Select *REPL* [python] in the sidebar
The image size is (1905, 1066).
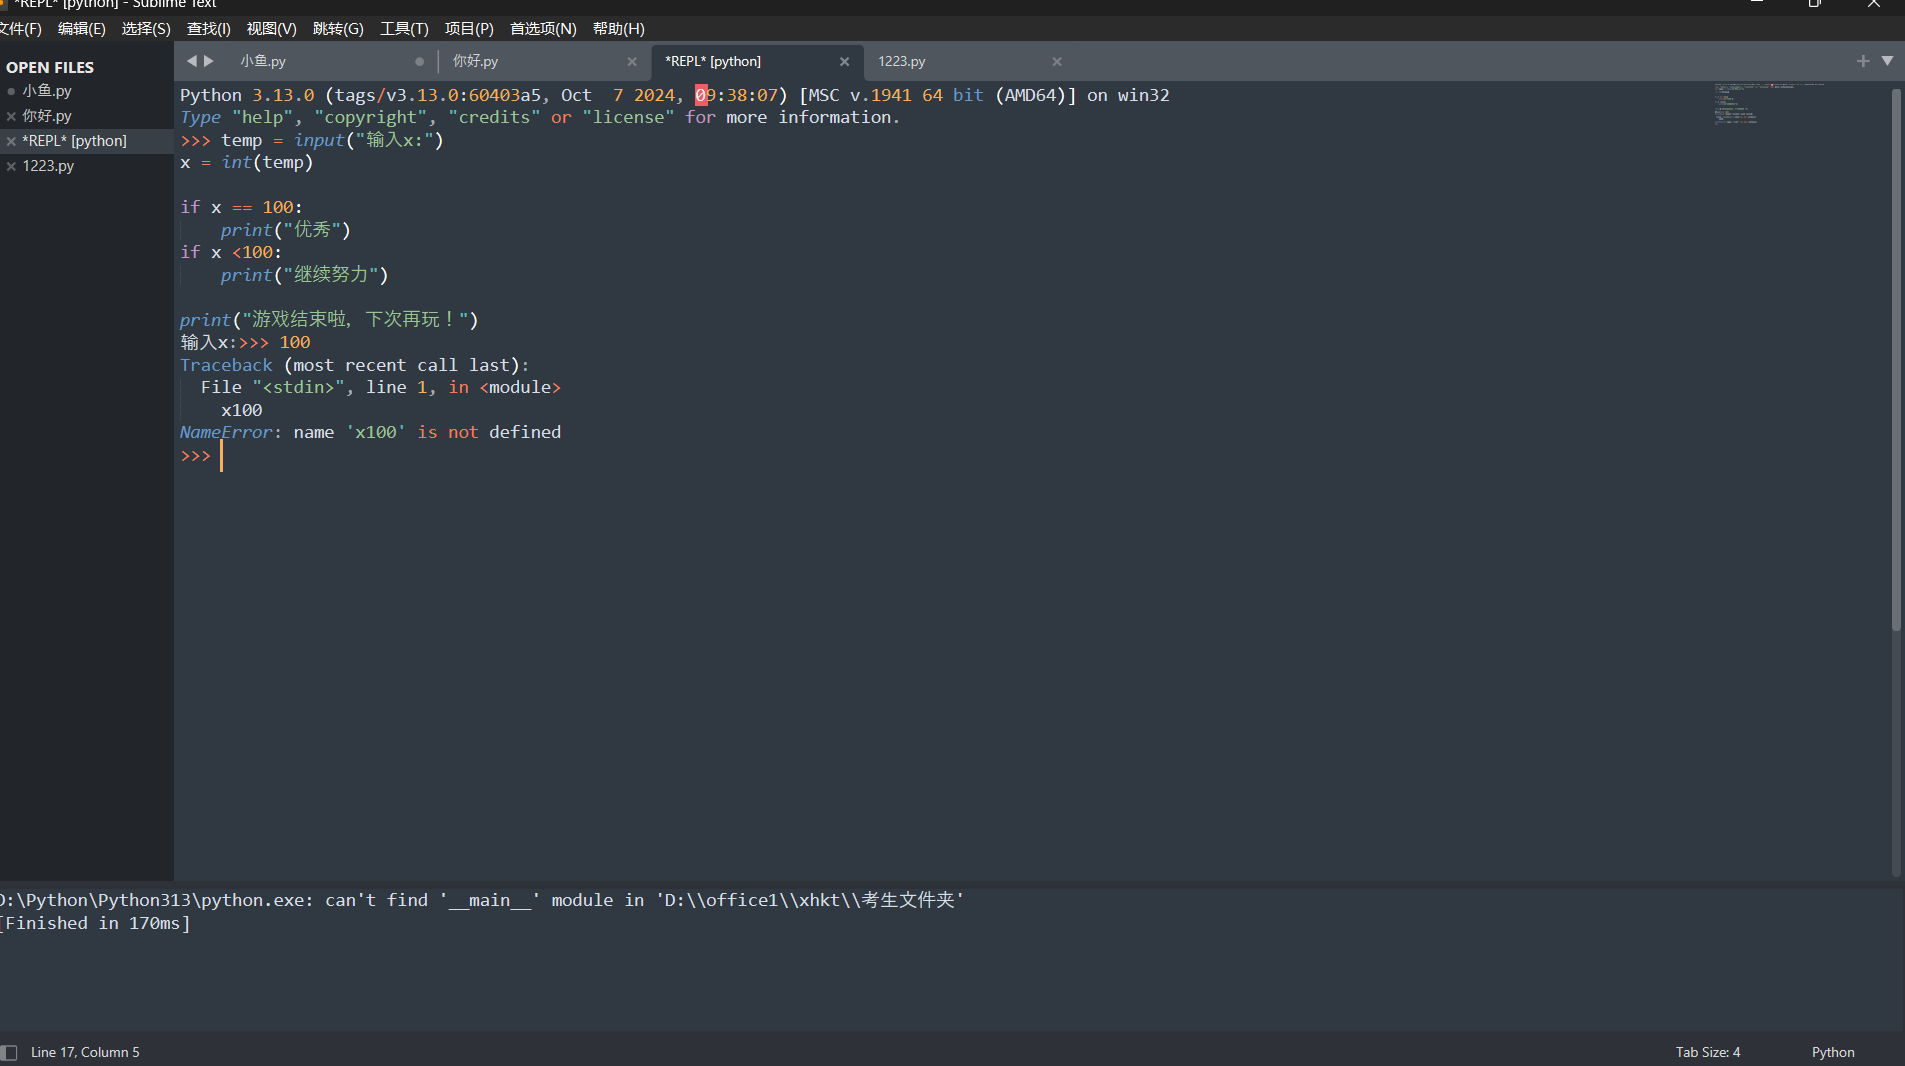(75, 141)
